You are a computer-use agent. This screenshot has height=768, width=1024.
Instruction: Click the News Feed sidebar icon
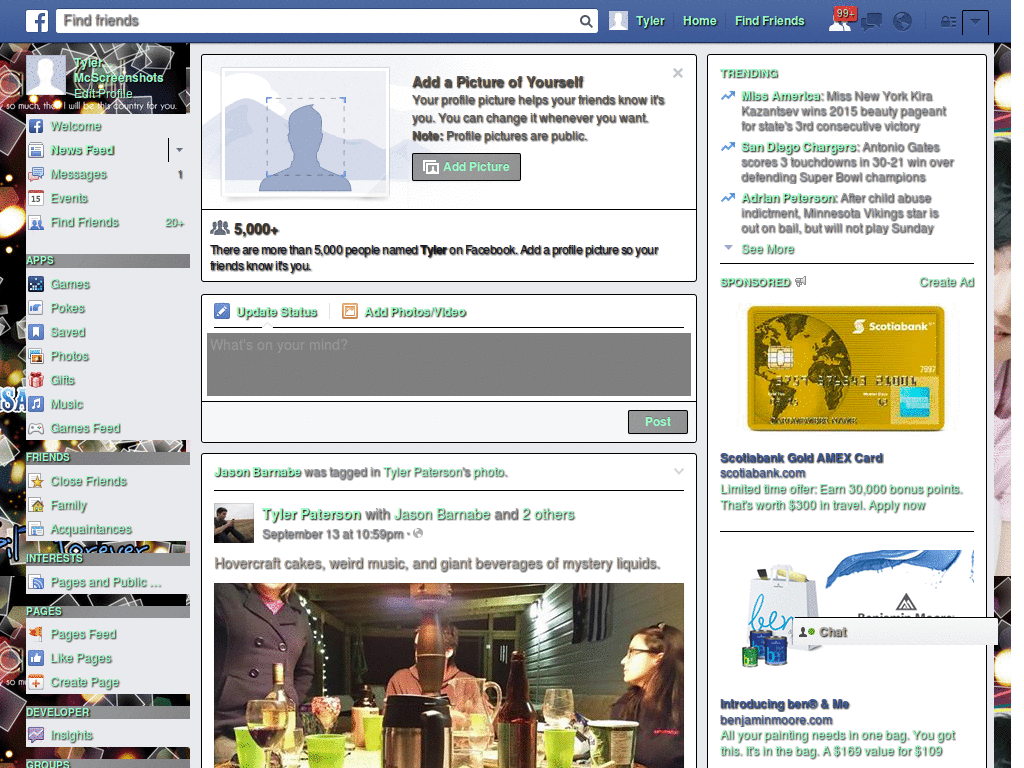(36, 150)
